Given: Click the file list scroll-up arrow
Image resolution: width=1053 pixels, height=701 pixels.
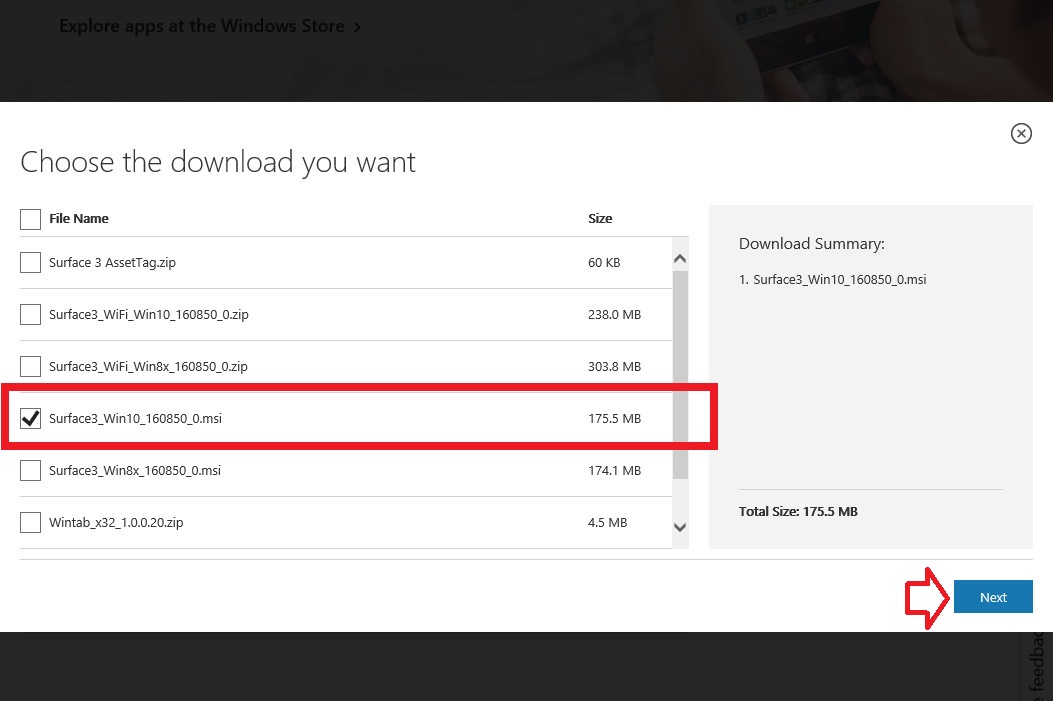Looking at the screenshot, I should tap(680, 259).
